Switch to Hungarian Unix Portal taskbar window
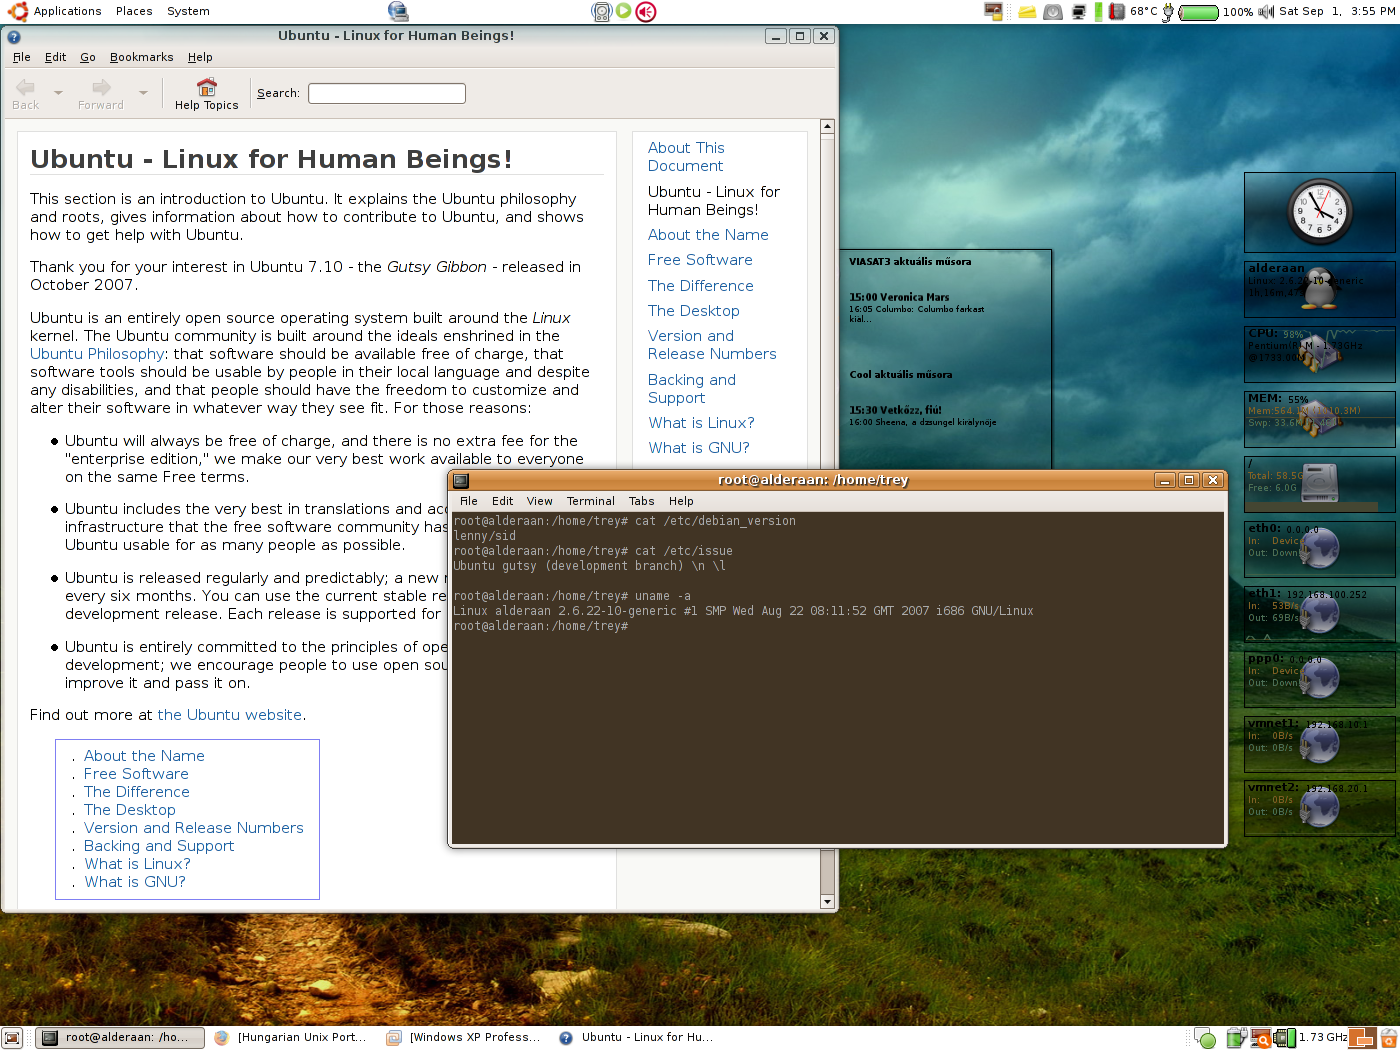Viewport: 1400px width, 1050px height. [291, 1038]
